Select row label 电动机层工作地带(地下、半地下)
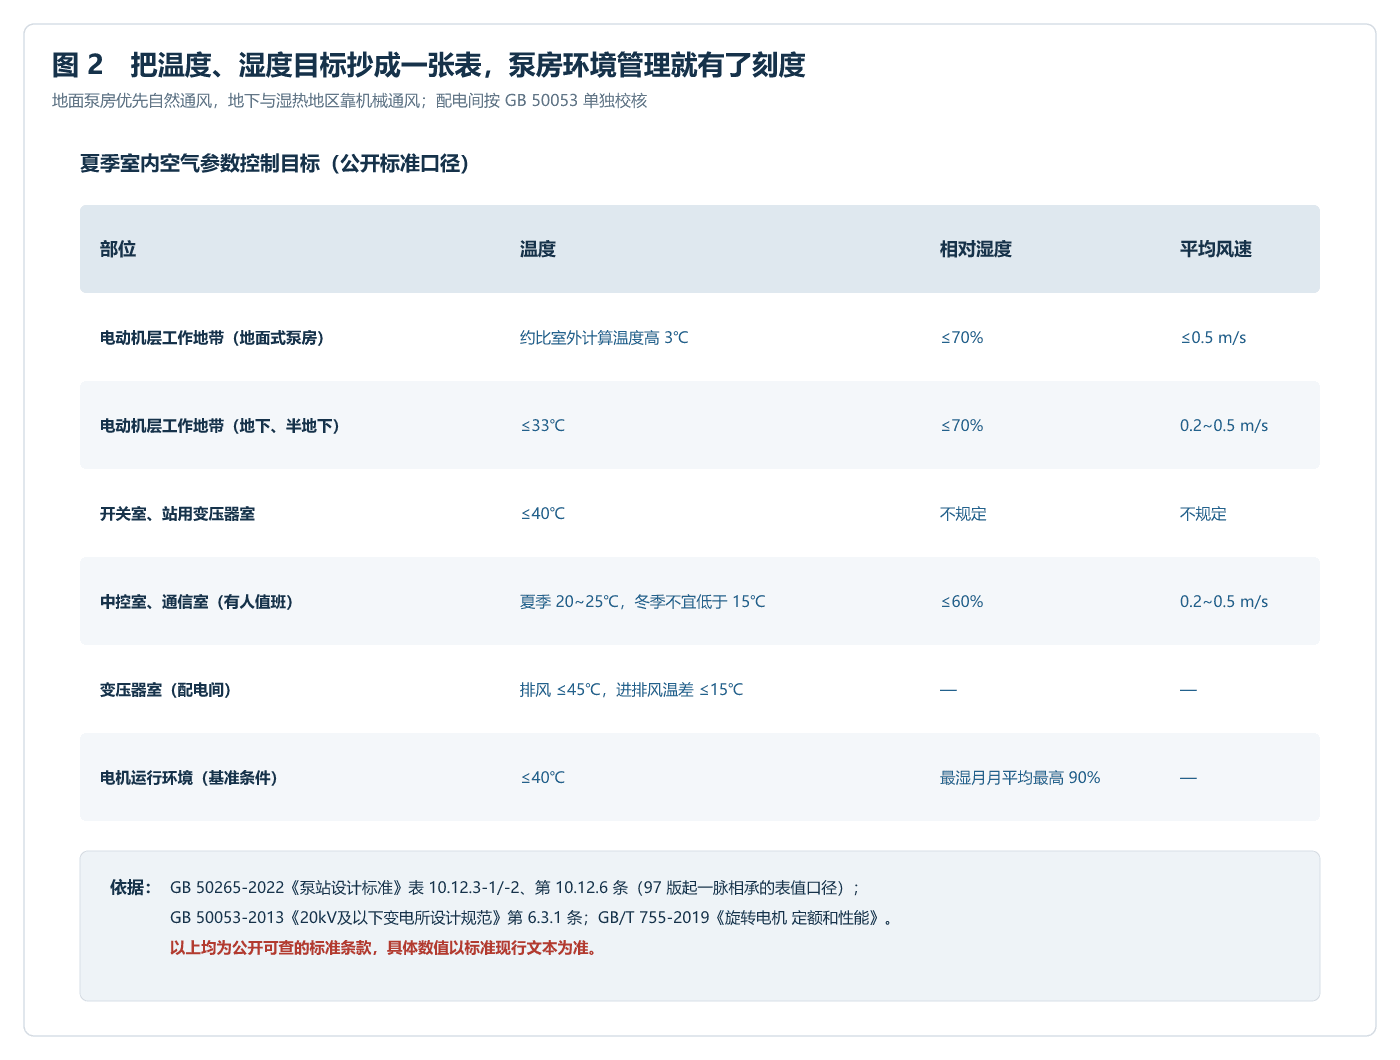Image resolution: width=1400 pixels, height=1060 pixels. pyautogui.click(x=220, y=426)
